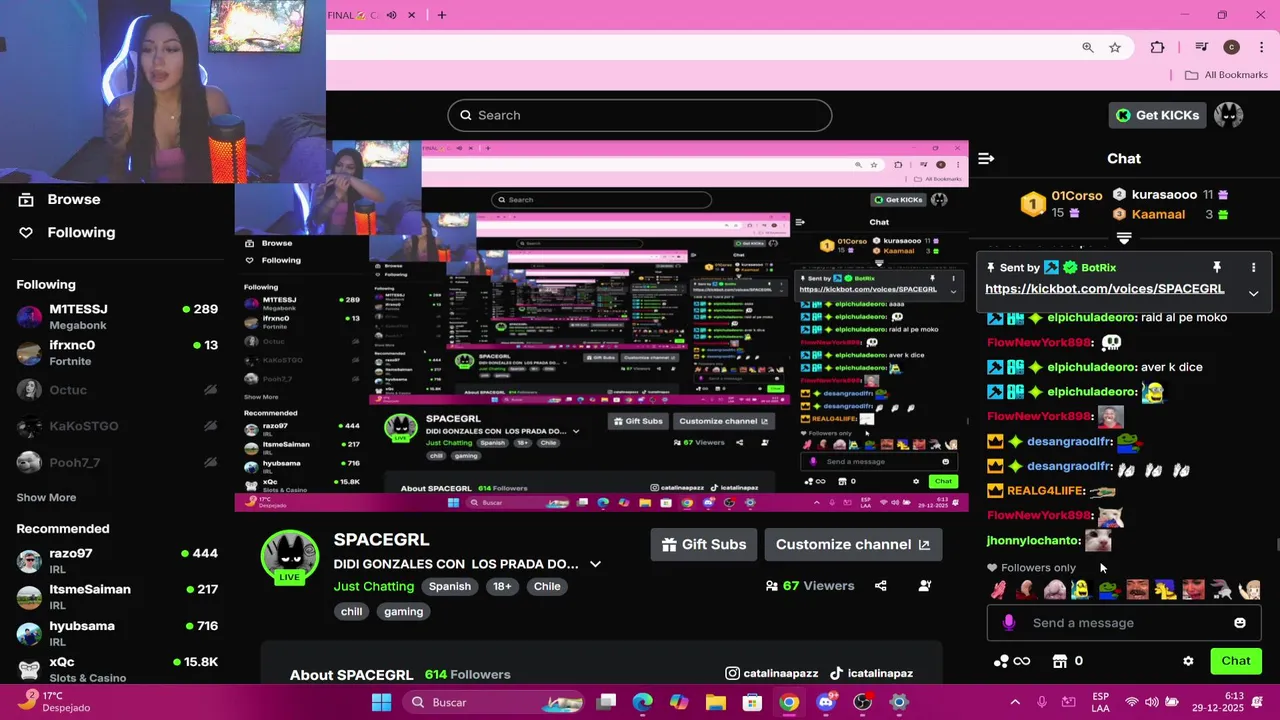The image size is (1280, 720).
Task: Open the TikTok icatalinapaz link
Action: [871, 674]
